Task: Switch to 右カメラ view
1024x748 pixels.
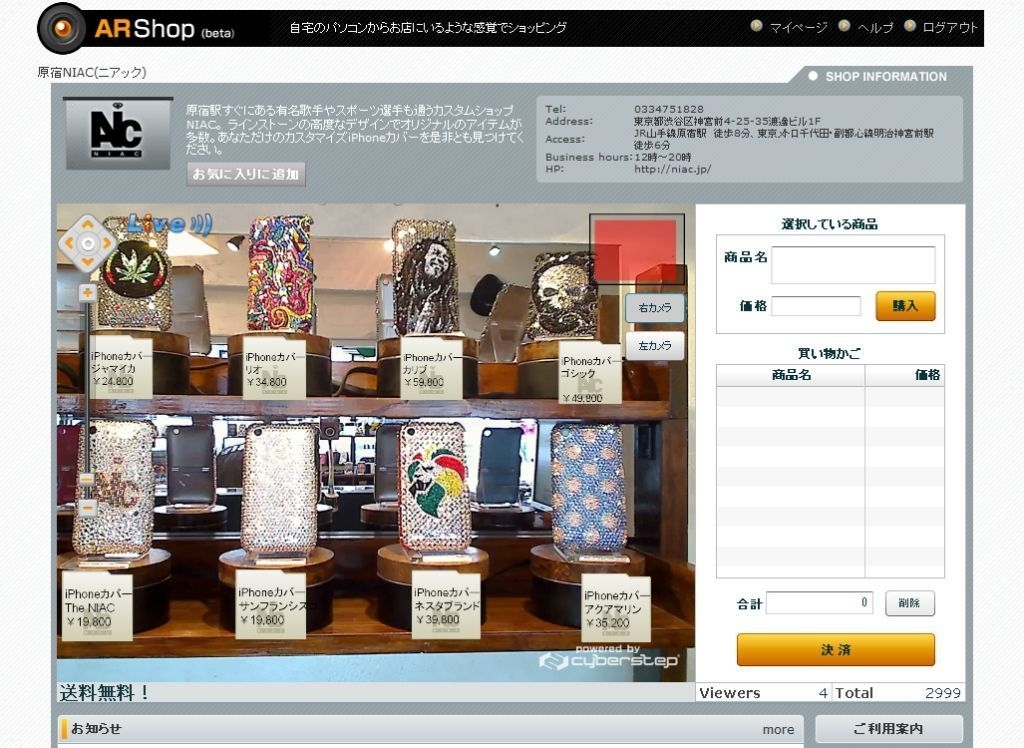Action: coord(655,308)
